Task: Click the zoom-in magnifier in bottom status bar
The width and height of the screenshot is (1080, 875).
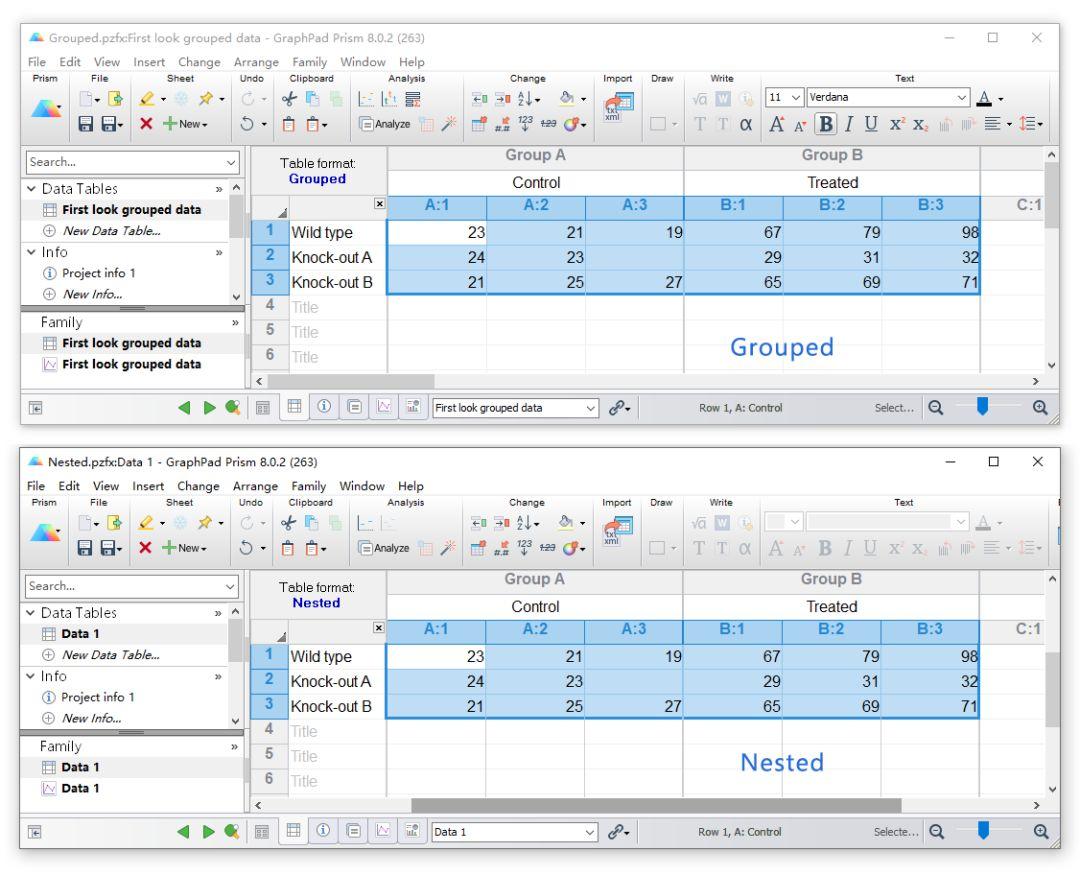Action: pyautogui.click(x=1041, y=832)
